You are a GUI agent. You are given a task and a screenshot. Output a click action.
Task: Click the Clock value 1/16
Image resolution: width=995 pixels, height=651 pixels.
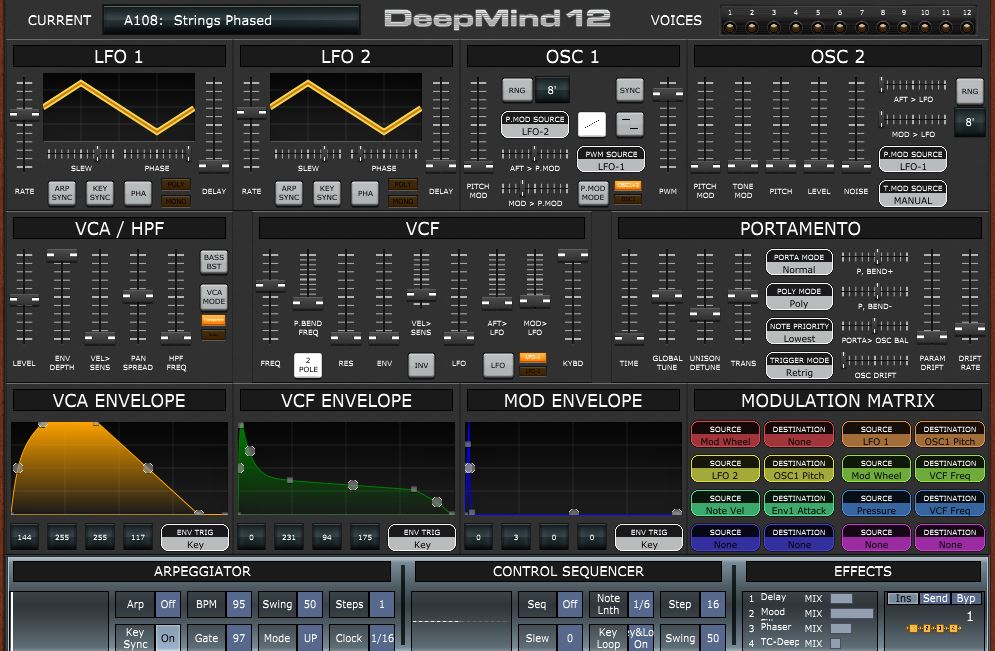pyautogui.click(x=382, y=638)
